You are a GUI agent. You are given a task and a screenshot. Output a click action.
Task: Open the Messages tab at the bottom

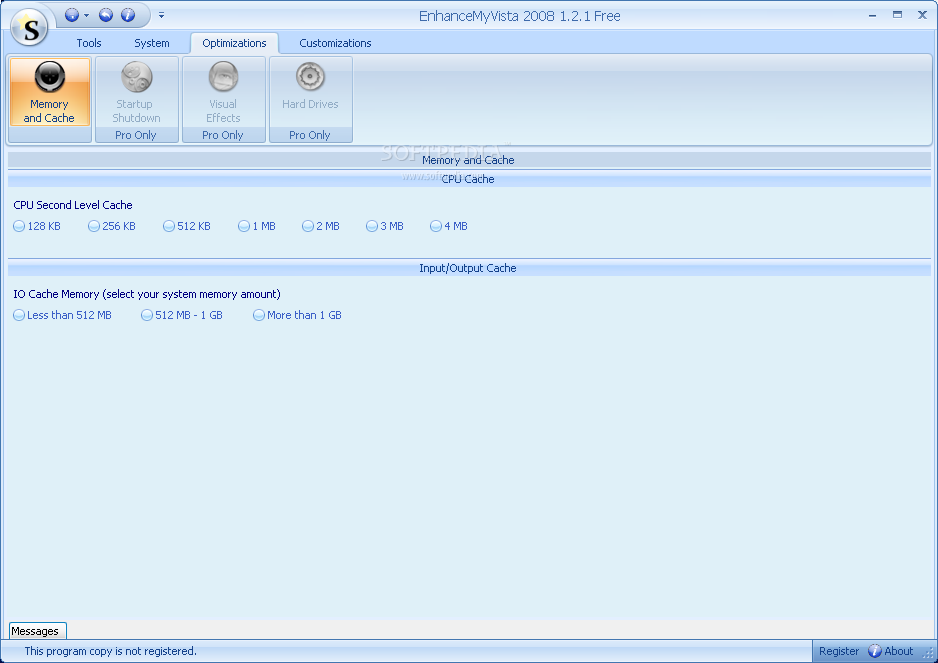click(37, 631)
